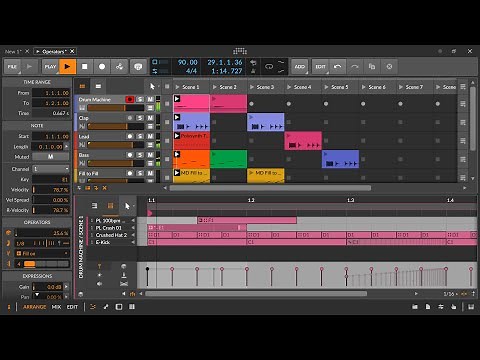Click the velocity expression icon
The width and height of the screenshot is (480, 360).
click(99, 266)
